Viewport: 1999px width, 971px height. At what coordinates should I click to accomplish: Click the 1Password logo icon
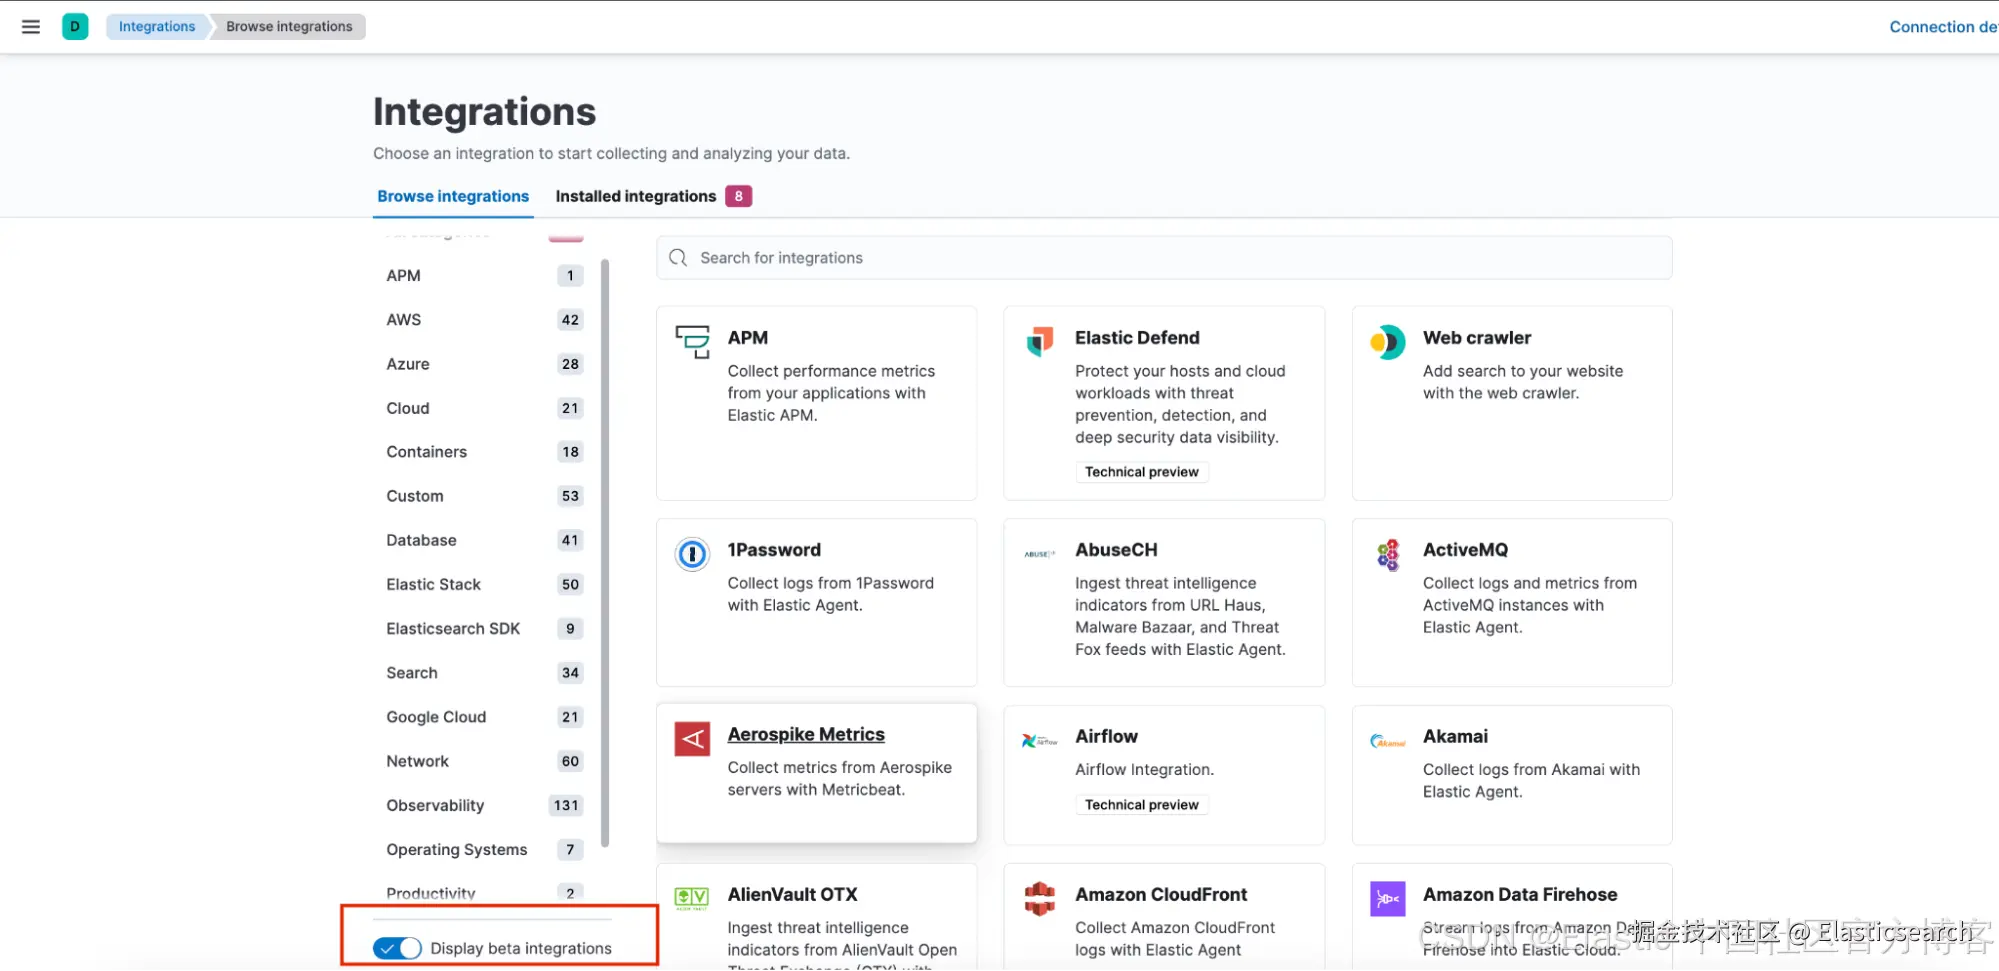click(x=692, y=553)
